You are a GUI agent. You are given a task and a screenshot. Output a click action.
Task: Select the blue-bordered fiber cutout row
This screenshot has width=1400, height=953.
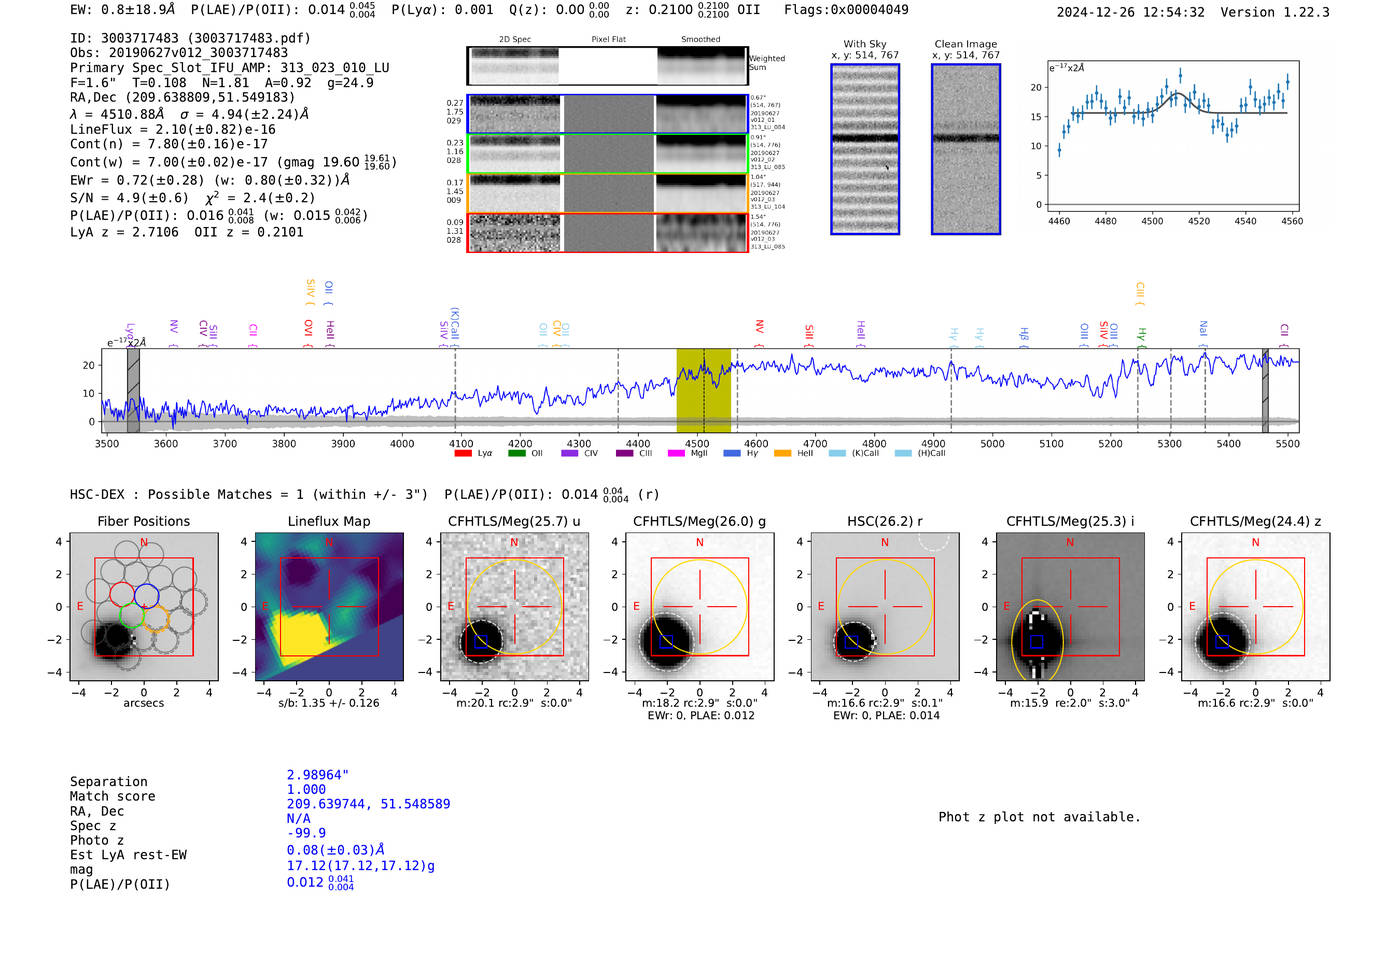pos(608,115)
